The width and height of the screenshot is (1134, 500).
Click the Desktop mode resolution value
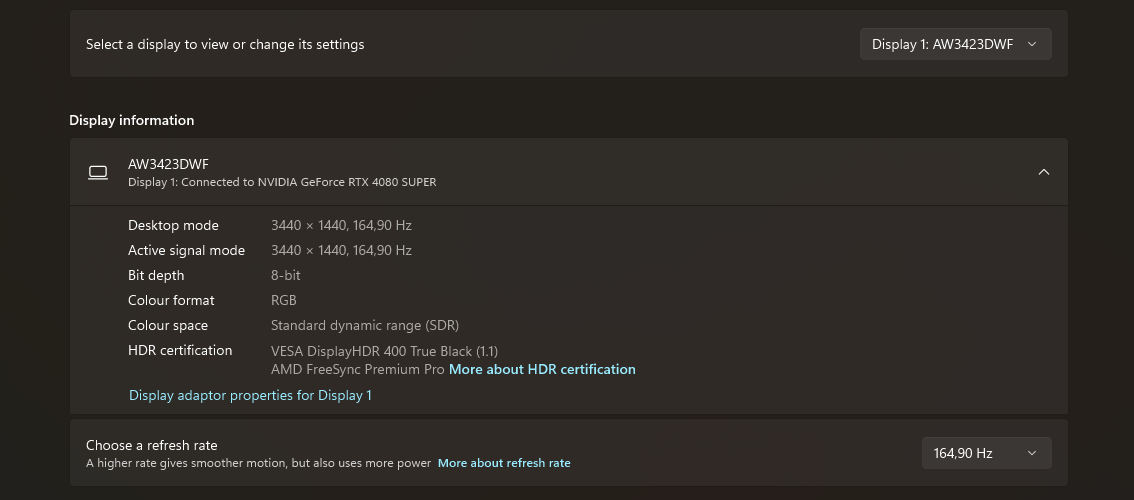(x=341, y=225)
